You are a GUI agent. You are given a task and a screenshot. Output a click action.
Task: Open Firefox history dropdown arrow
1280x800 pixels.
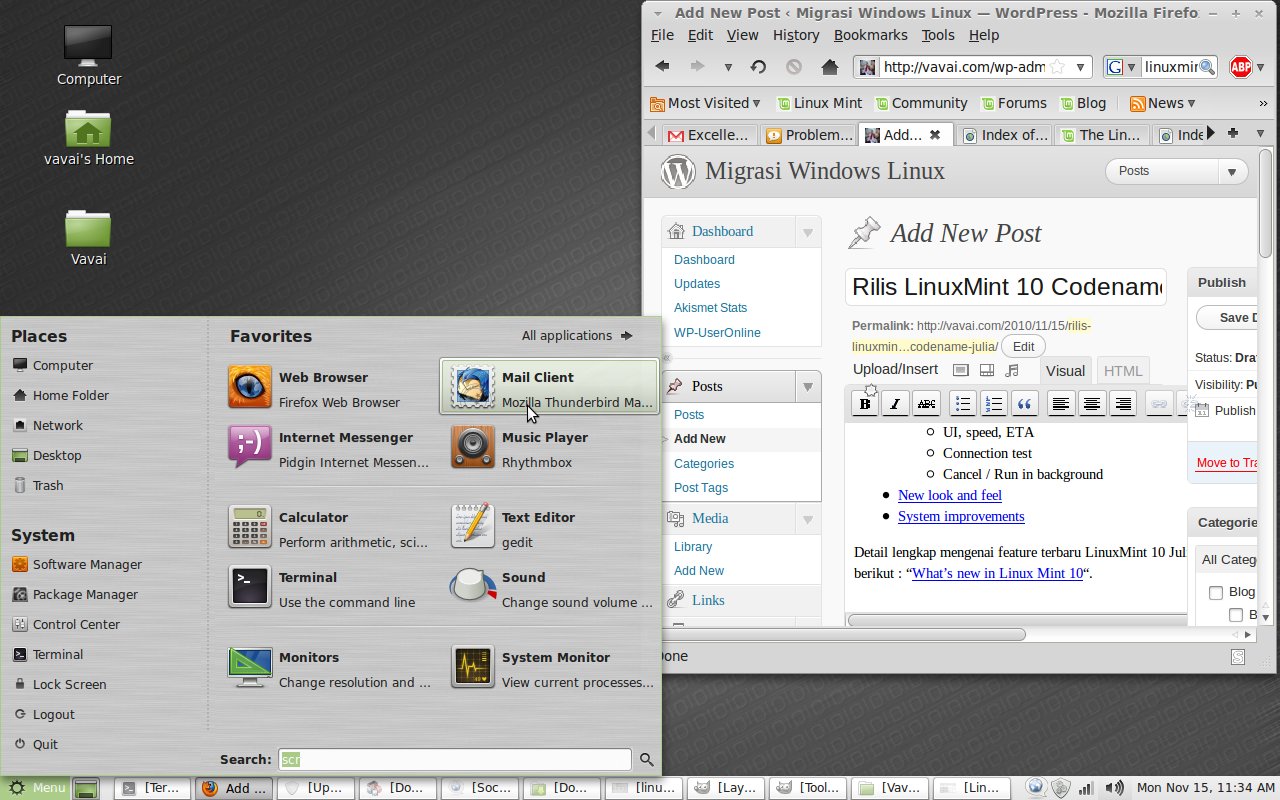click(728, 67)
